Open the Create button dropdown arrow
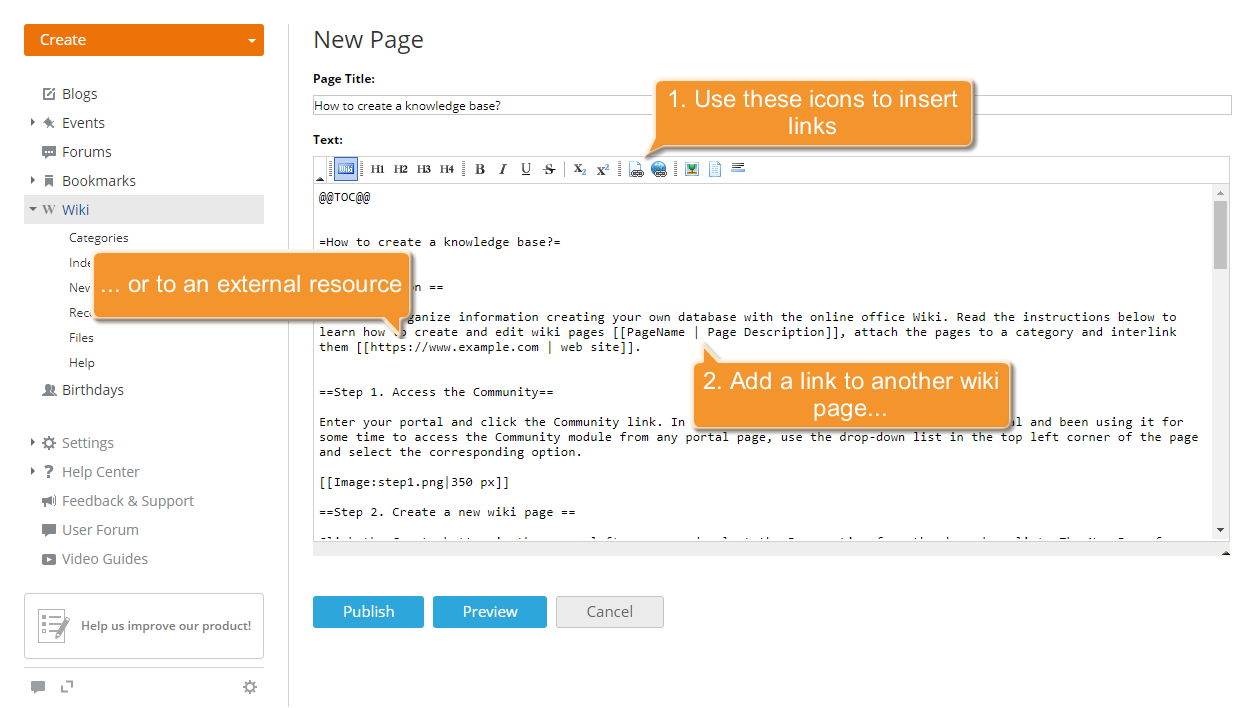 point(252,41)
